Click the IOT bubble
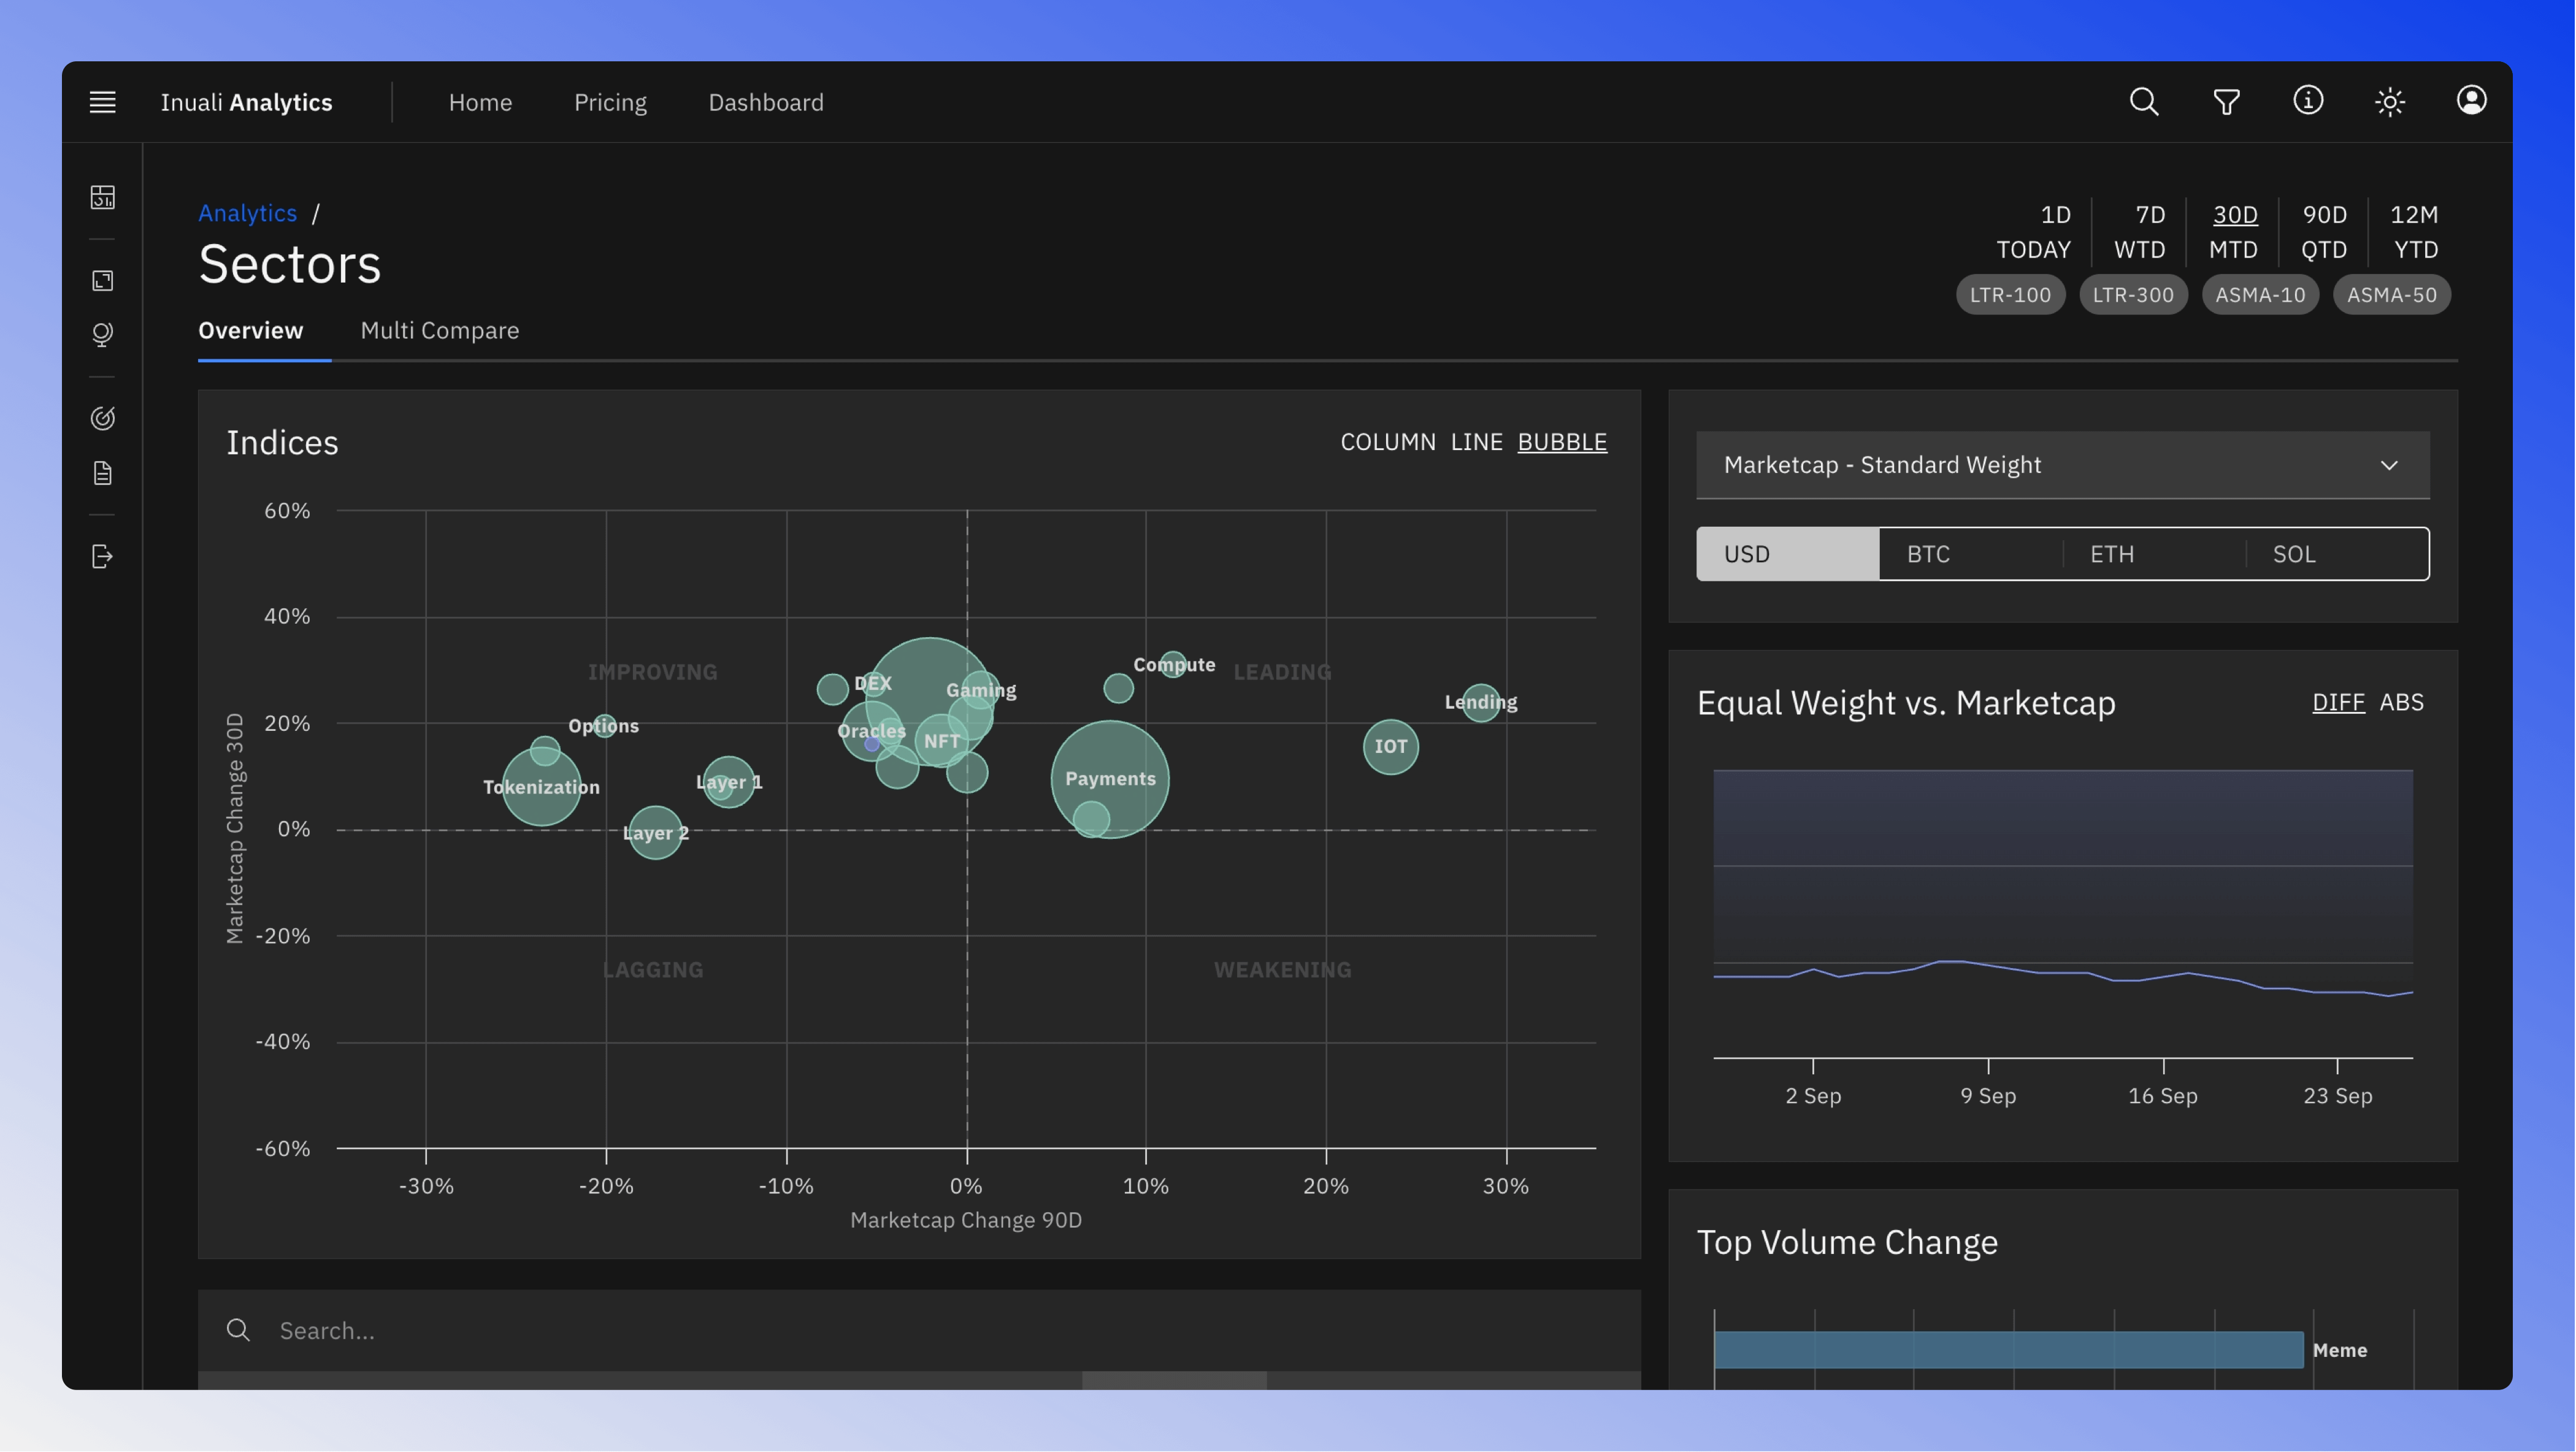Viewport: 2576px width, 1452px height. click(1390, 746)
